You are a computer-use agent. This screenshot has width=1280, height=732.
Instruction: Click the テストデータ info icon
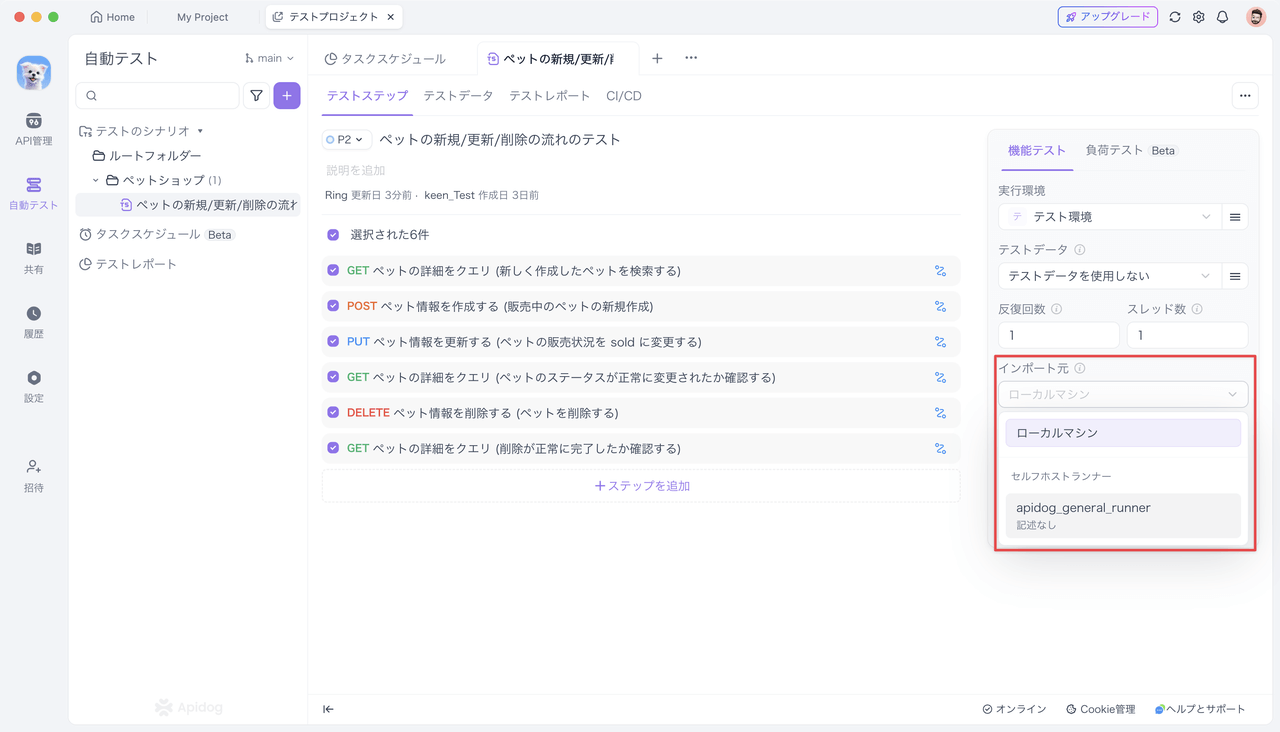1080,250
